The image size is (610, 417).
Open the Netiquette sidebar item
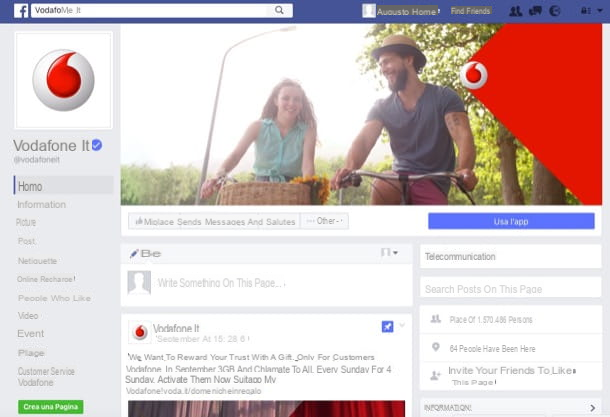pos(37,261)
